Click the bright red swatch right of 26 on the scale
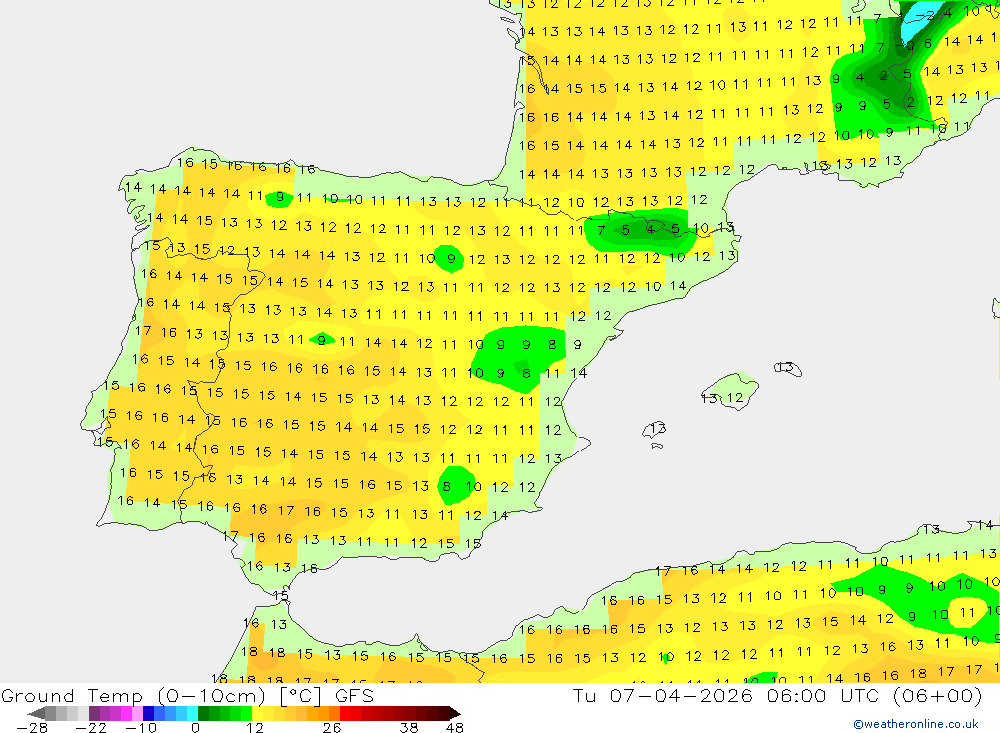The image size is (1000, 733). [x=345, y=714]
